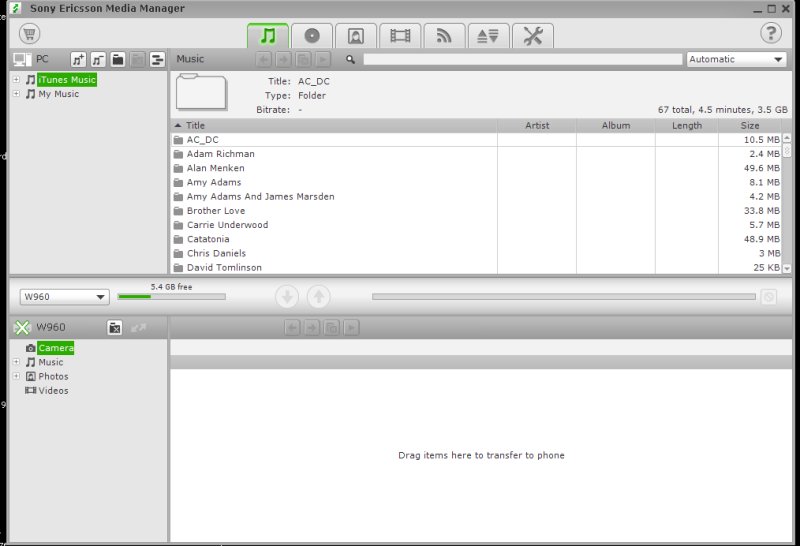
Task: Select the Carrie Underwood folder
Action: [x=476, y=225]
